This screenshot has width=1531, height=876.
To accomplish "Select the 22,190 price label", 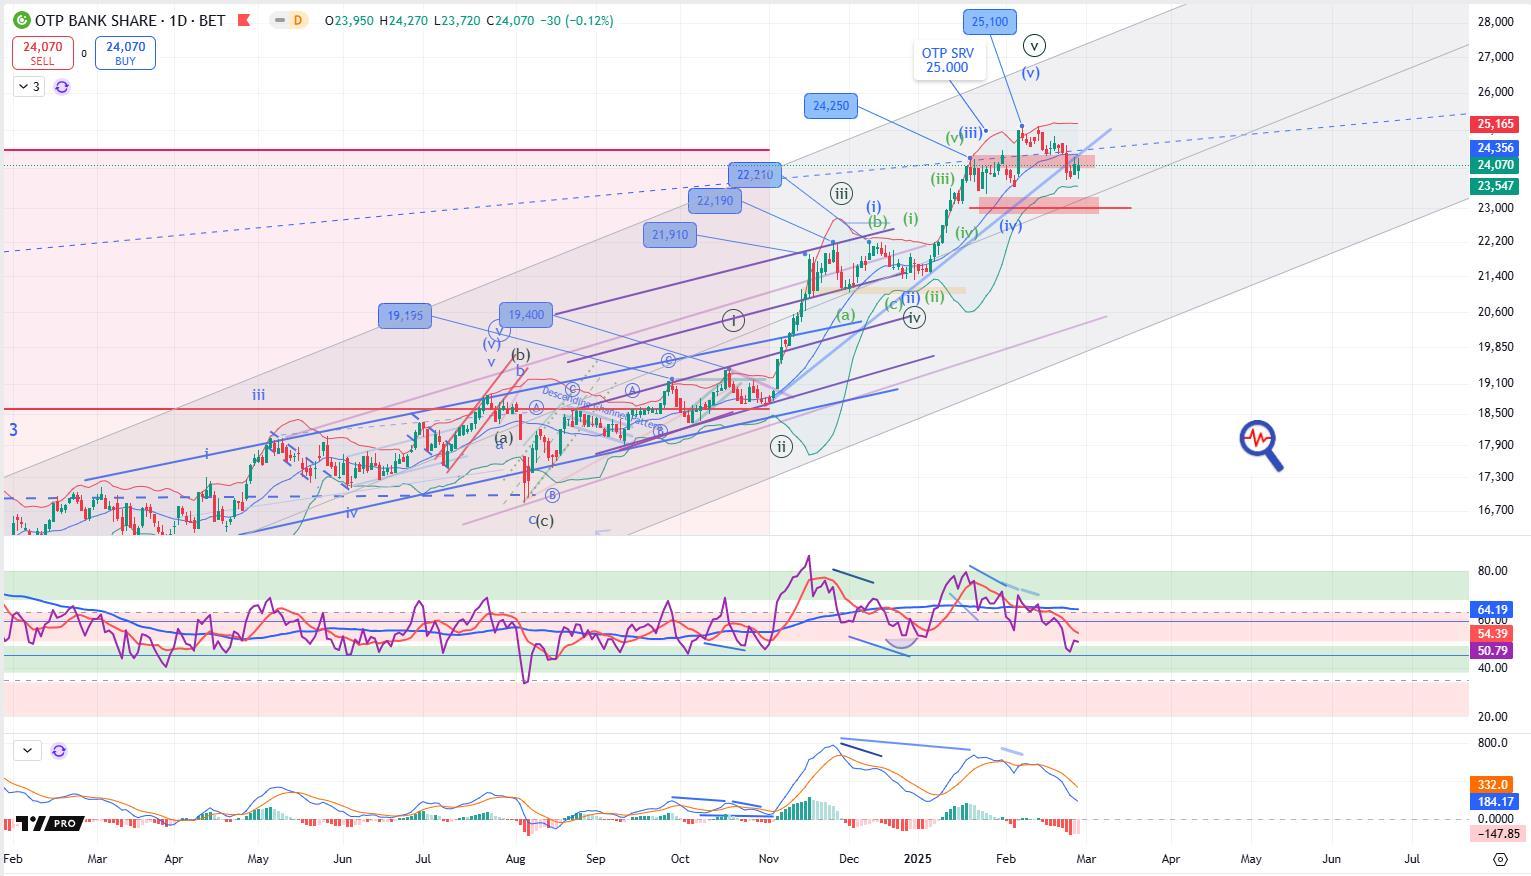I will pos(715,201).
